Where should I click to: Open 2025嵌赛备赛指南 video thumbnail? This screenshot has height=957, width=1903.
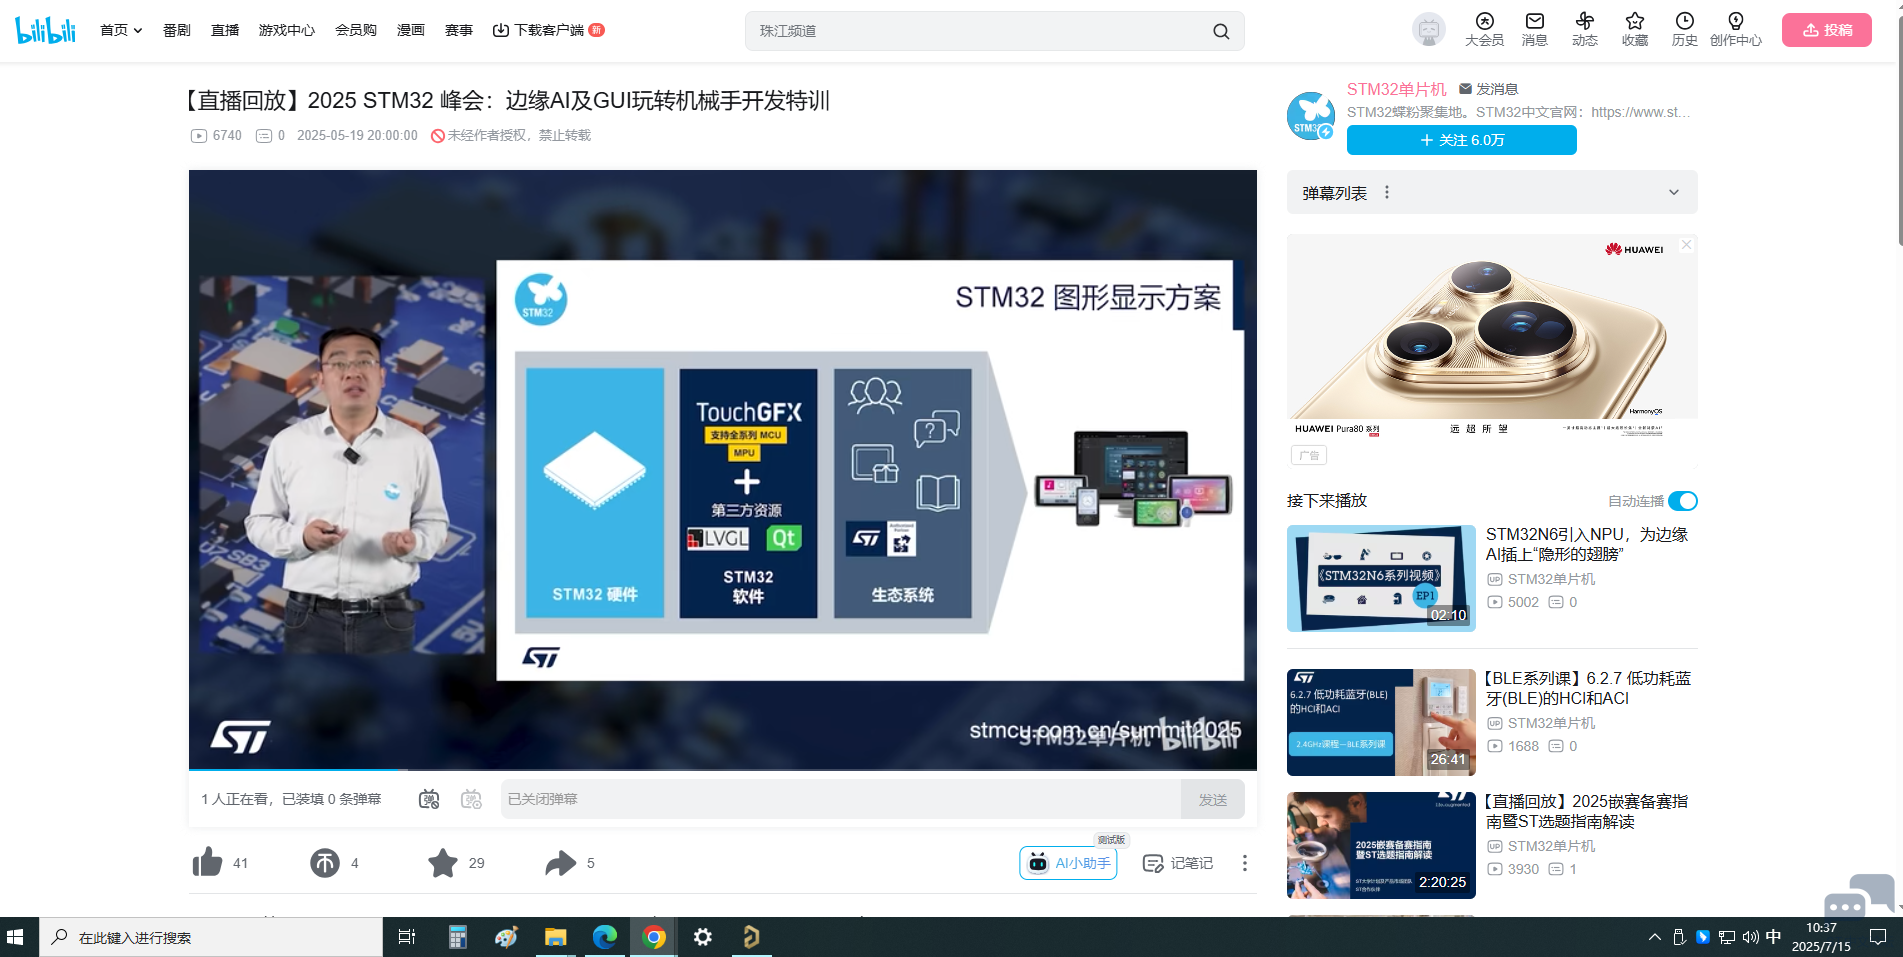1381,845
